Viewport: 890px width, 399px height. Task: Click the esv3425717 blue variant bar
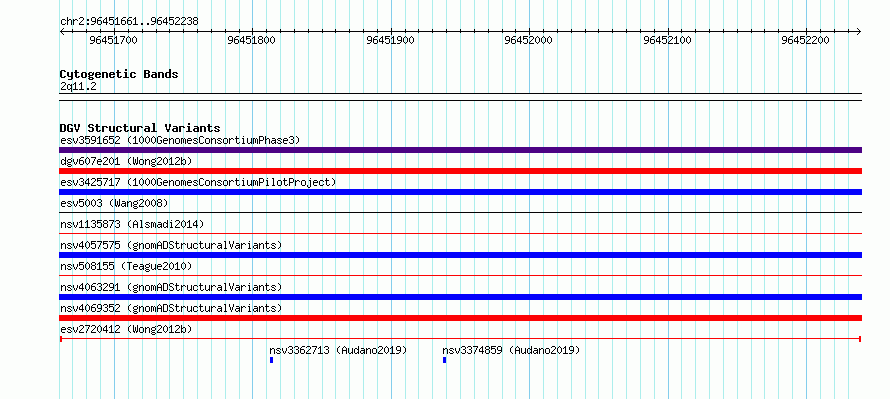(x=460, y=192)
